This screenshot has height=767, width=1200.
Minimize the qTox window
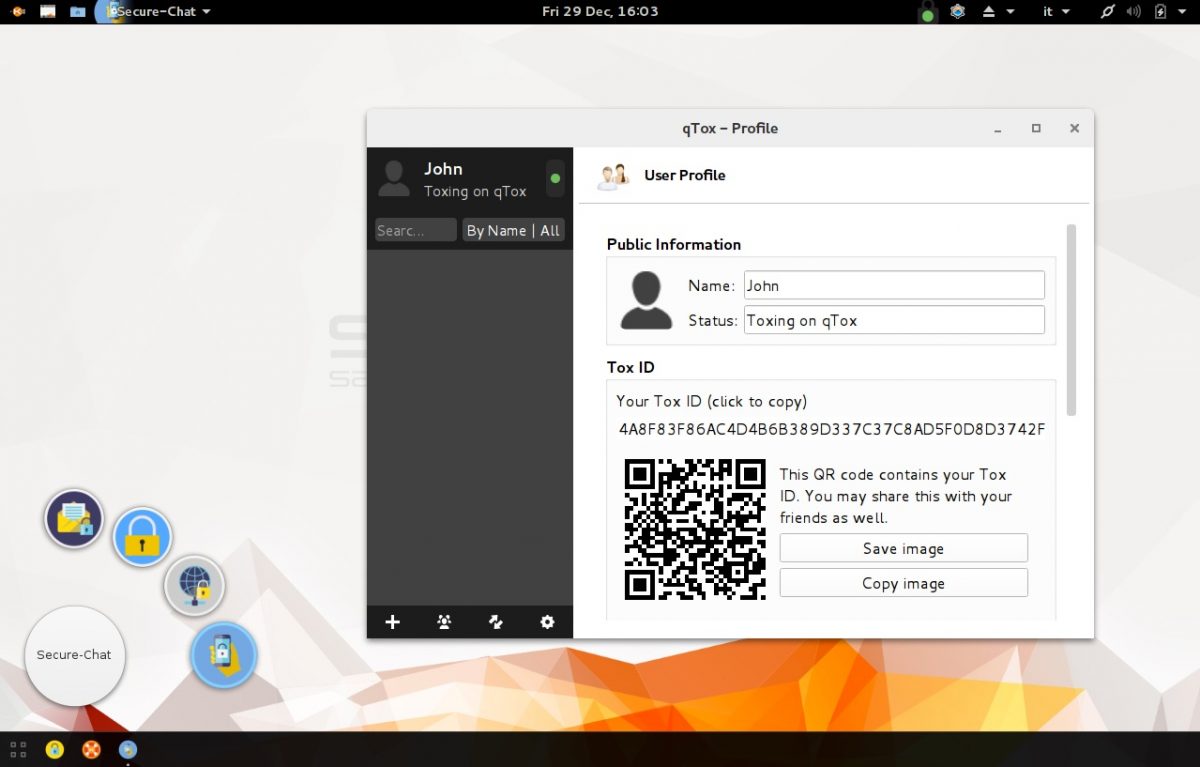coord(998,129)
